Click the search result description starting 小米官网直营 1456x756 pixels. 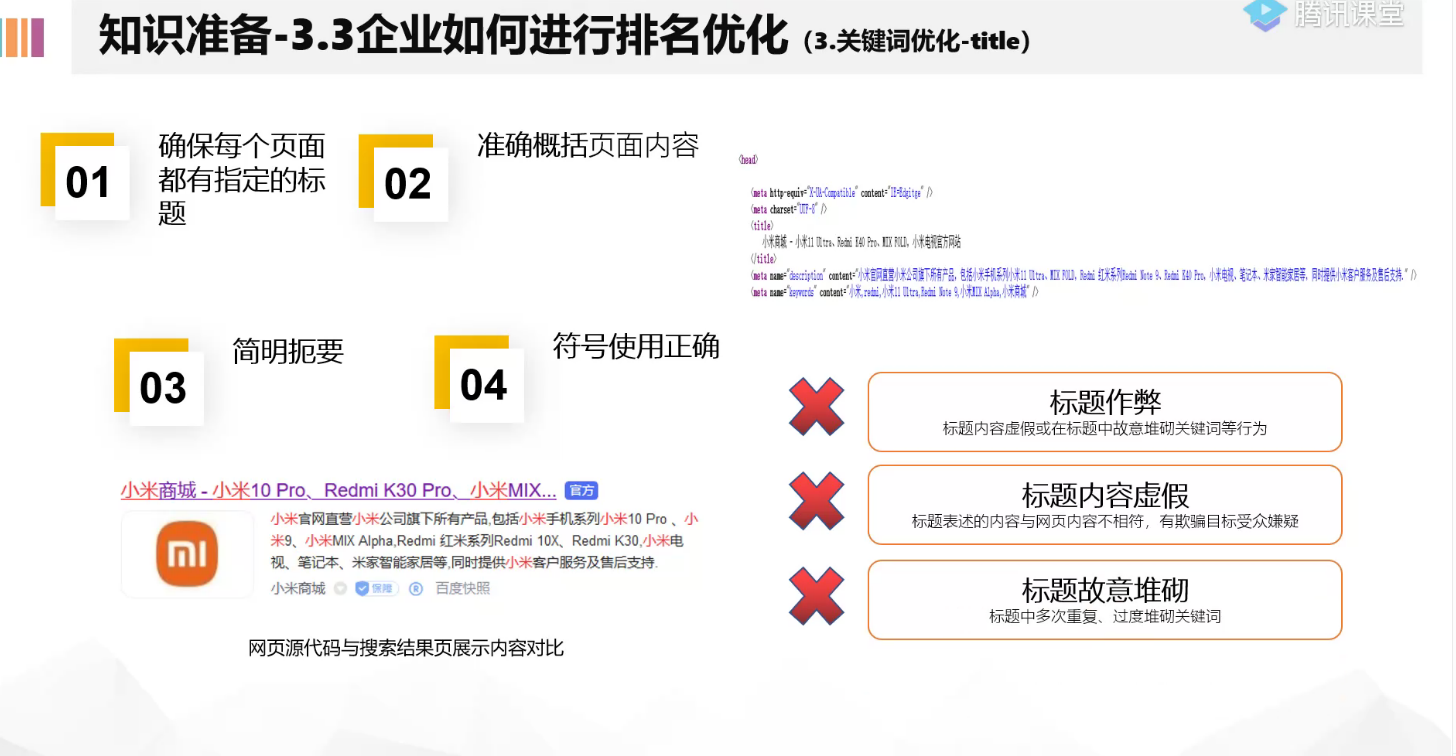click(x=484, y=541)
